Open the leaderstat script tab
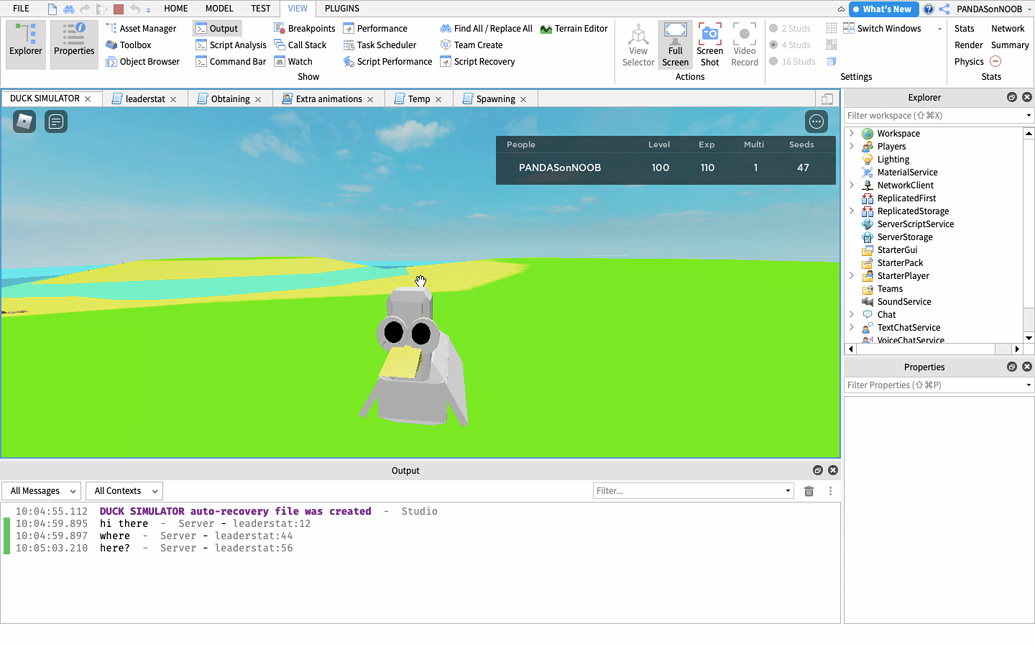Viewport: 1035px width, 646px height. pyautogui.click(x=145, y=98)
